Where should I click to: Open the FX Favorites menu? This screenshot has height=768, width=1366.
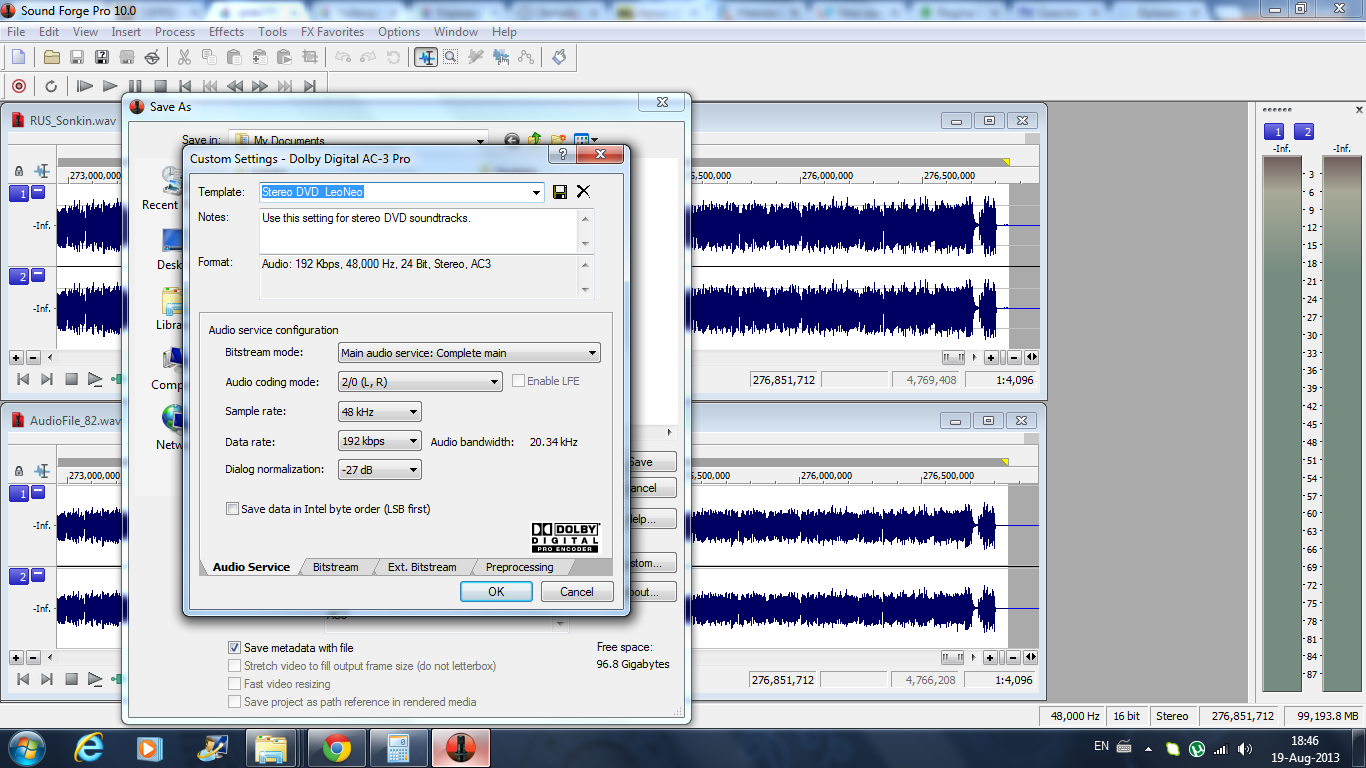click(x=333, y=32)
